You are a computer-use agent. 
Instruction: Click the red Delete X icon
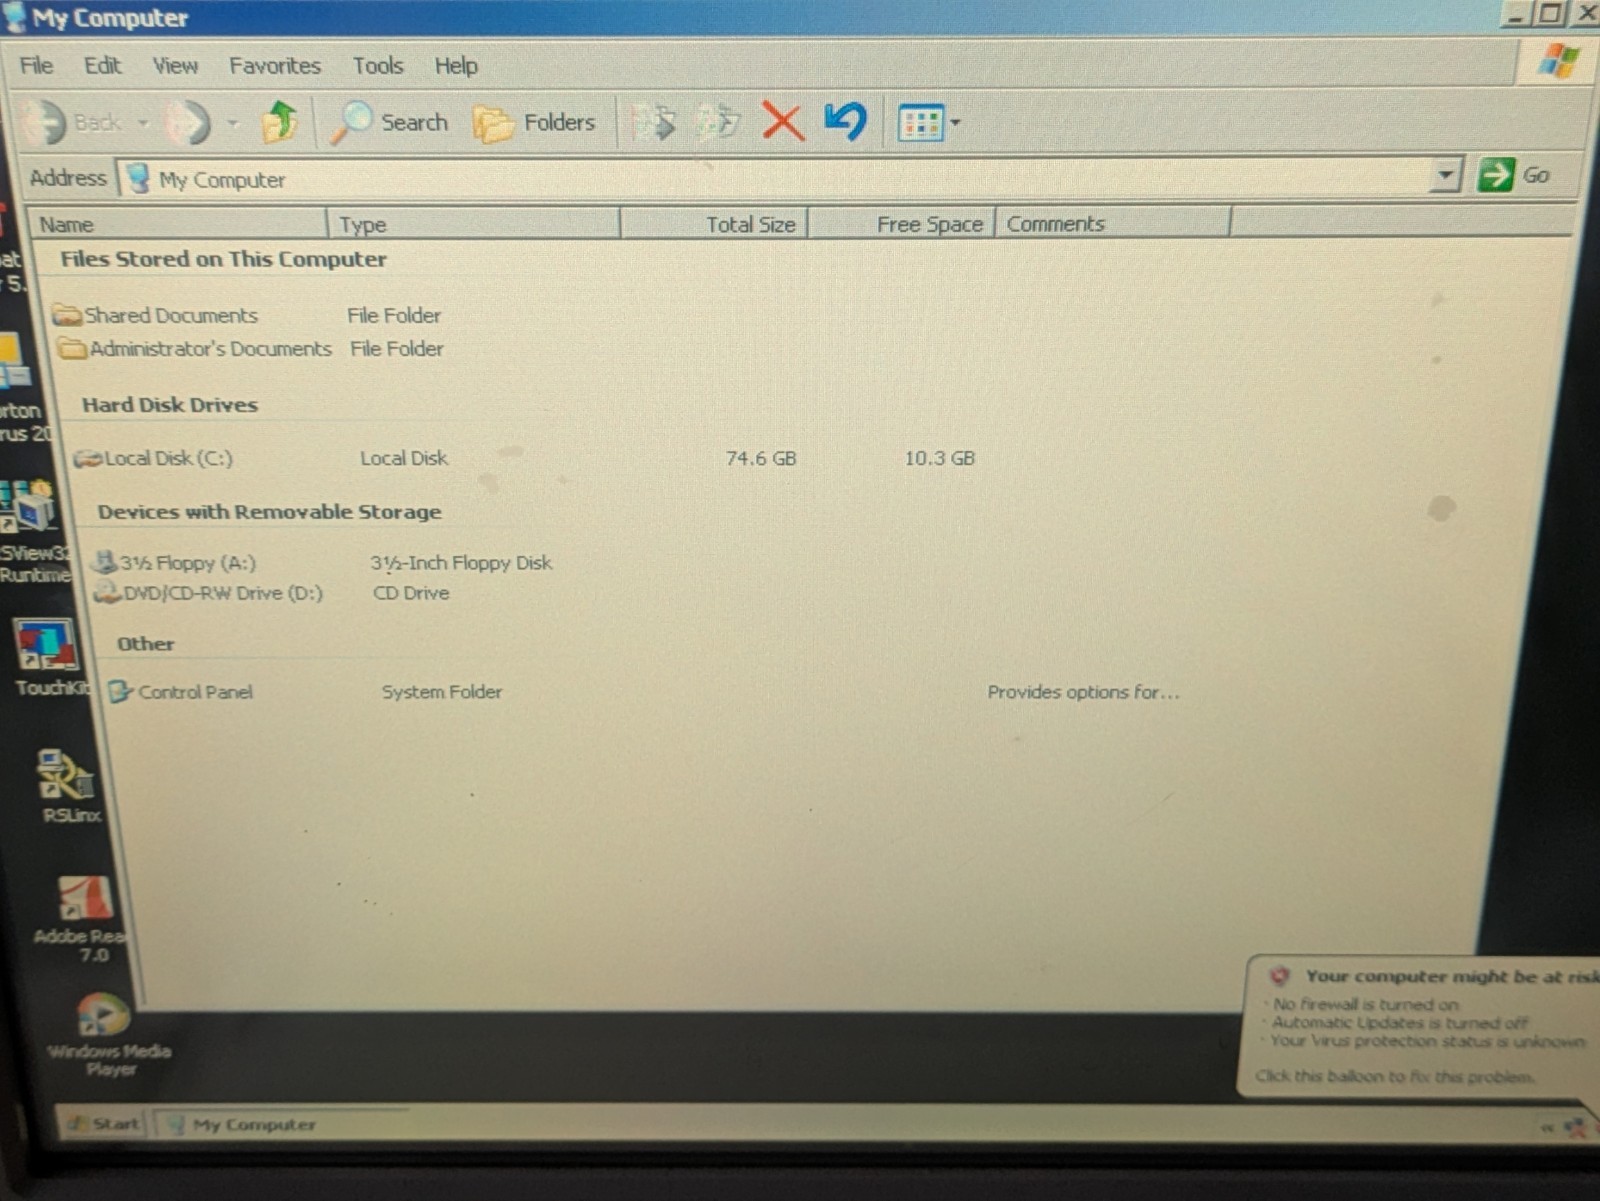[x=783, y=122]
